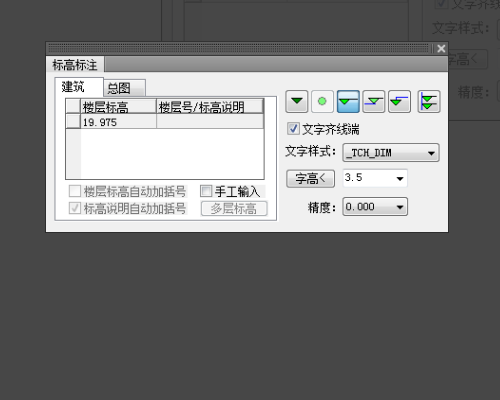
Task: Select the highlighted triangle-with-baseline elevation style
Action: tap(348, 101)
